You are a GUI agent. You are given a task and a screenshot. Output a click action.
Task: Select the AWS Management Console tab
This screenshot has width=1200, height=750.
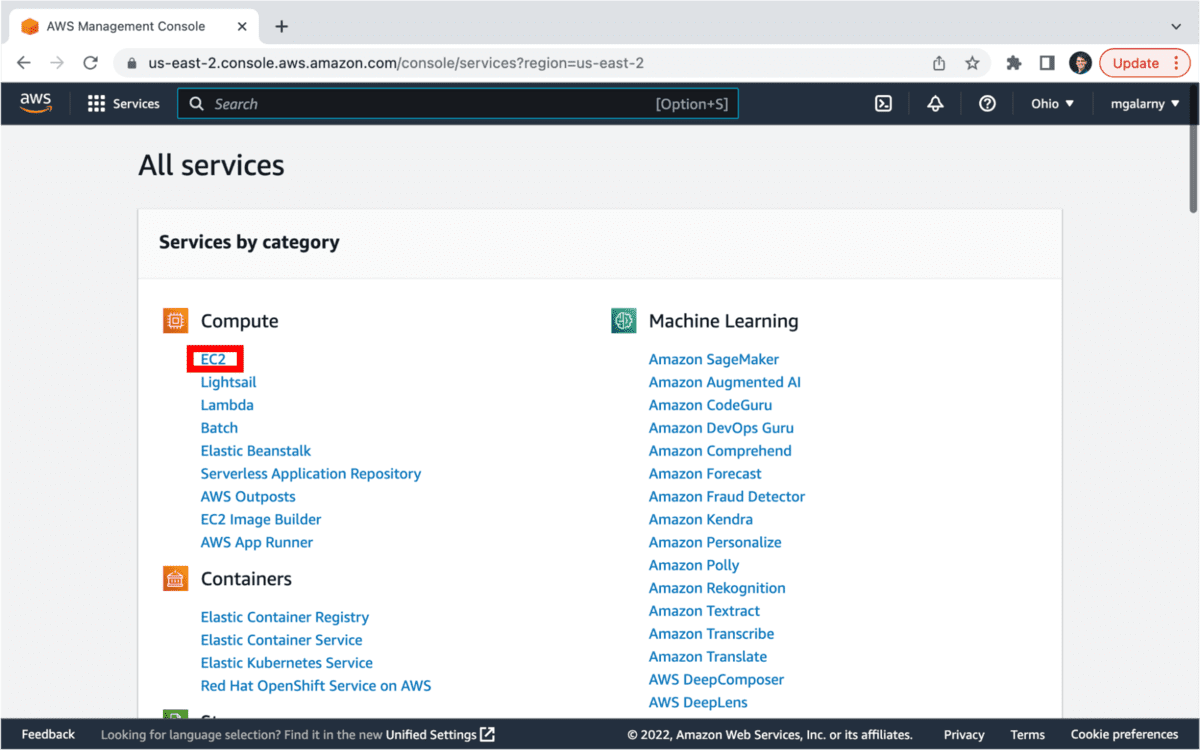click(x=133, y=27)
